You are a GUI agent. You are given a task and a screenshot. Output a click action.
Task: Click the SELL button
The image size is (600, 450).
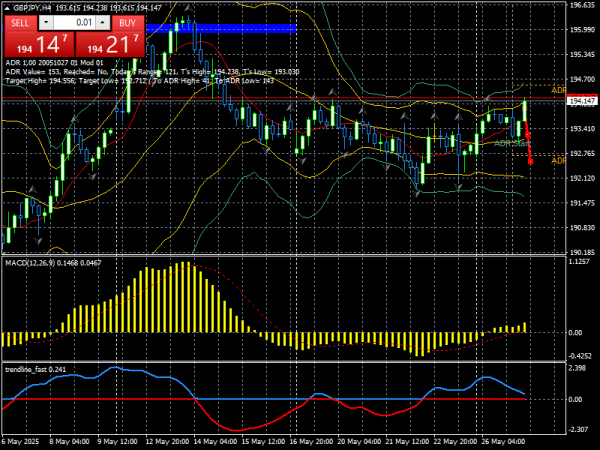pyautogui.click(x=20, y=23)
